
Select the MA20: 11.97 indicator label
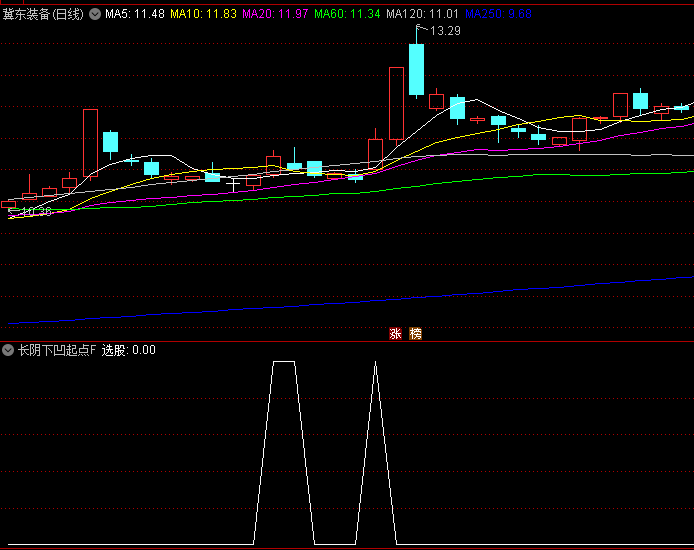275,15
